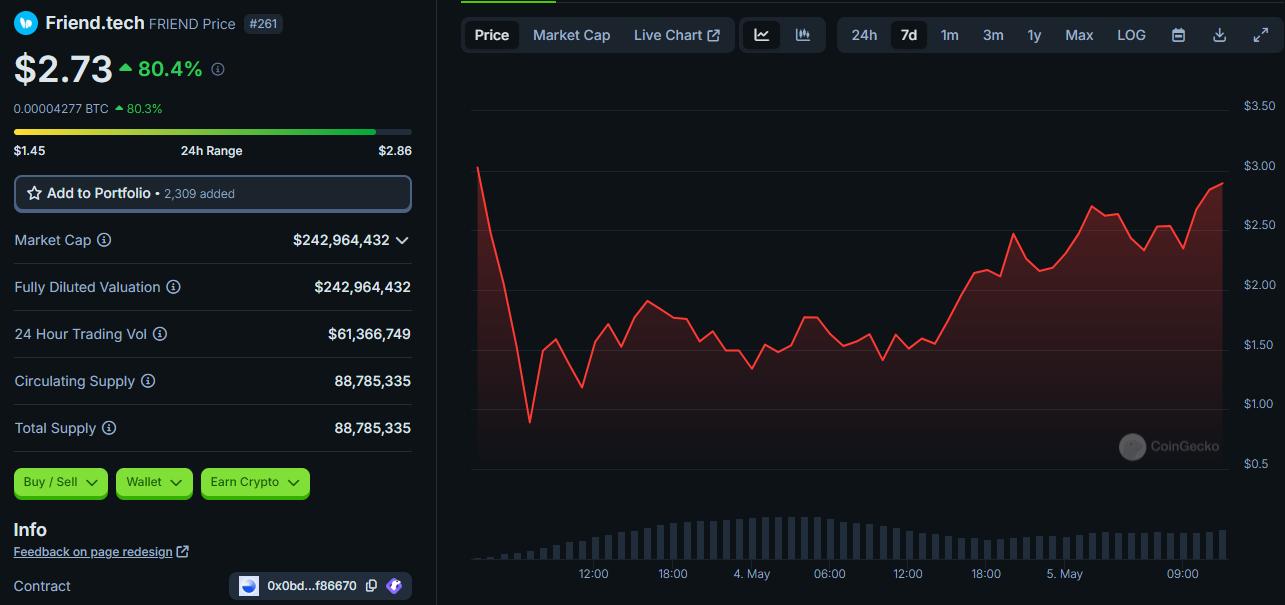This screenshot has height=605, width=1285.
Task: Expand chart to fullscreen
Action: (x=1260, y=35)
